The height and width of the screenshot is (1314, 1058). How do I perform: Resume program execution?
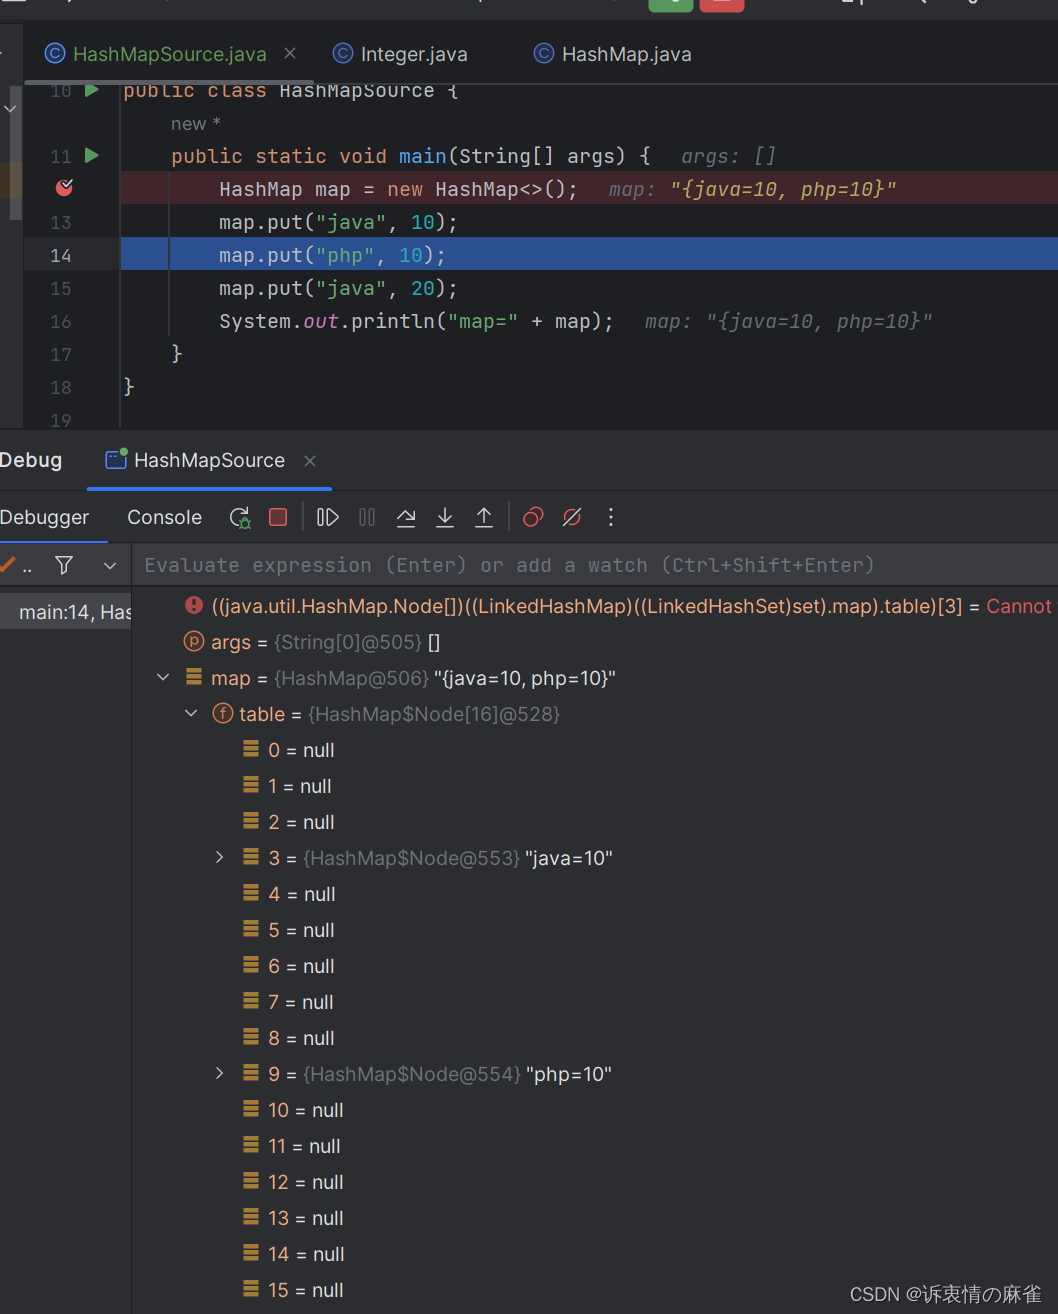coord(327,517)
